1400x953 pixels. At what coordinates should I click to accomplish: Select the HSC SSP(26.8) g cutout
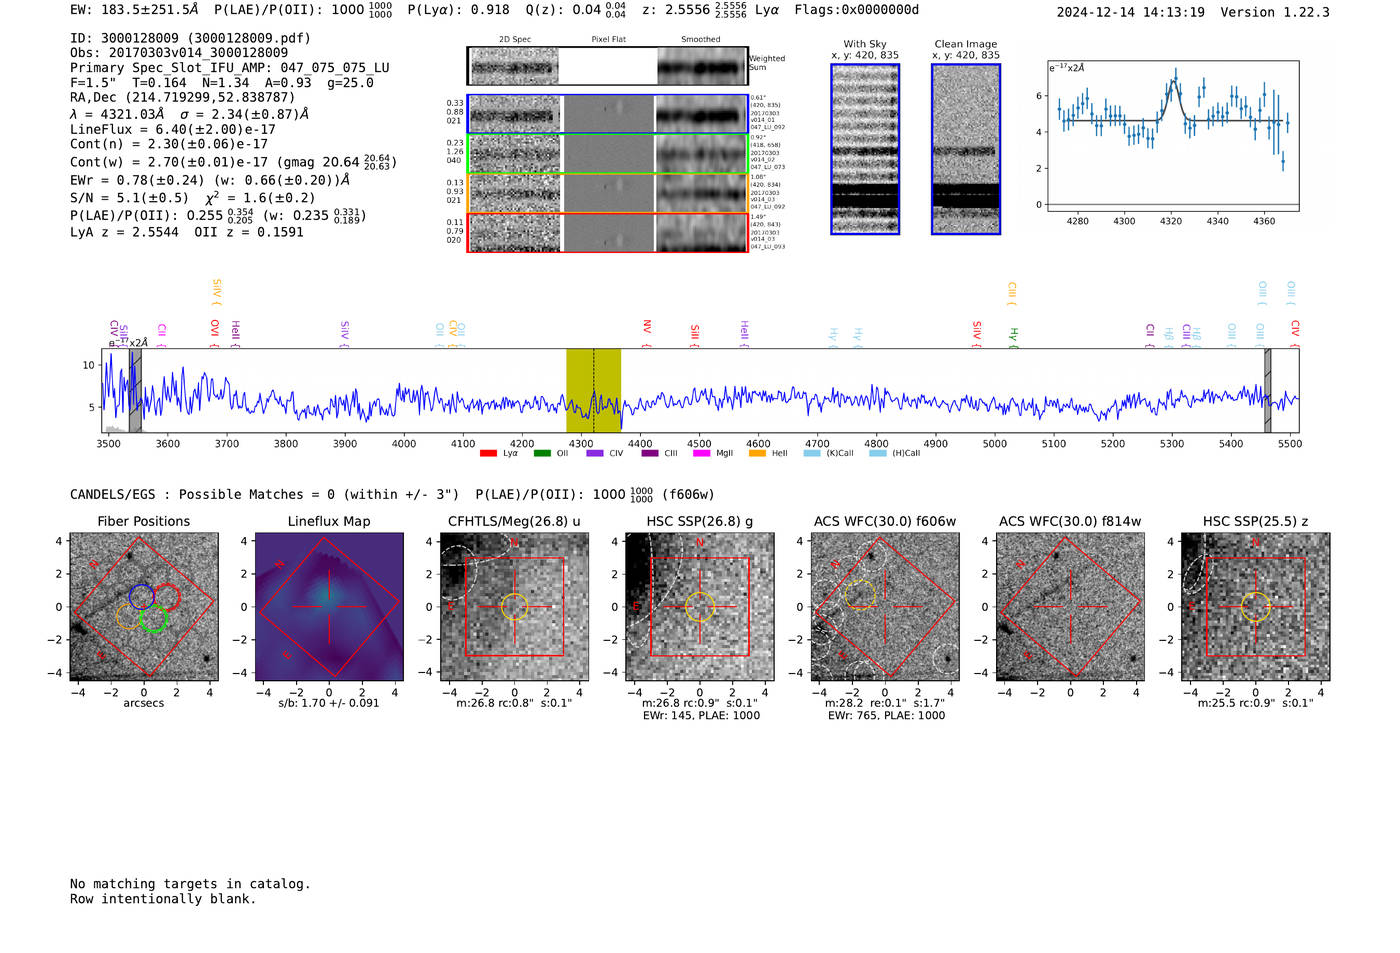[x=700, y=607]
